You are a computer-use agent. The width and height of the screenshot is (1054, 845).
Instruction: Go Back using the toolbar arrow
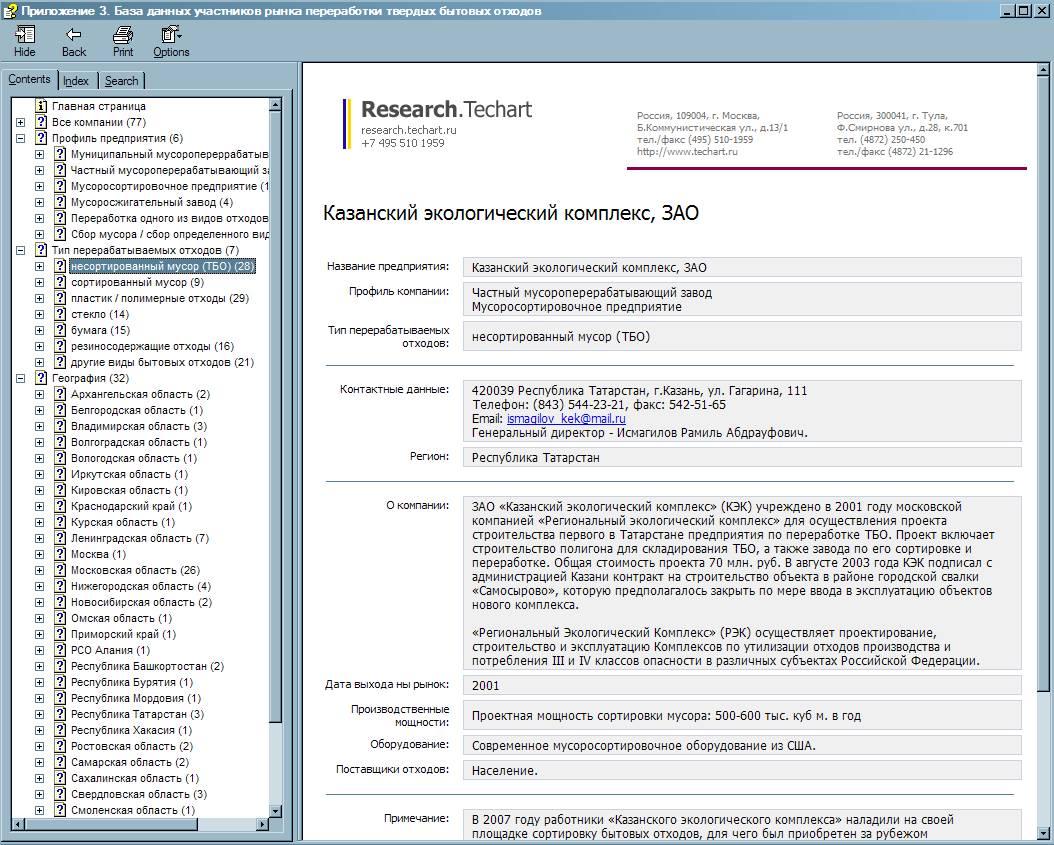coord(74,41)
